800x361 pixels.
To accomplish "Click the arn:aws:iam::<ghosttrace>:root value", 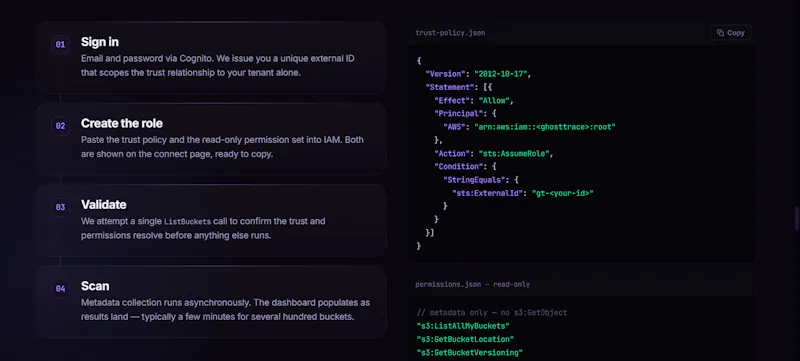I will click(545, 127).
